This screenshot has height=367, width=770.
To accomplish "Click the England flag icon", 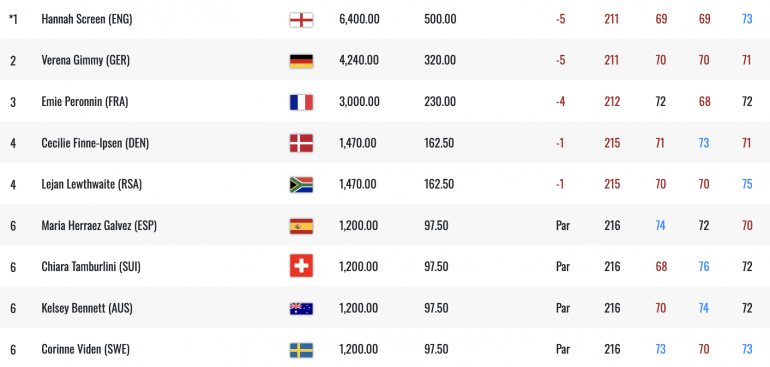I will coord(301,20).
